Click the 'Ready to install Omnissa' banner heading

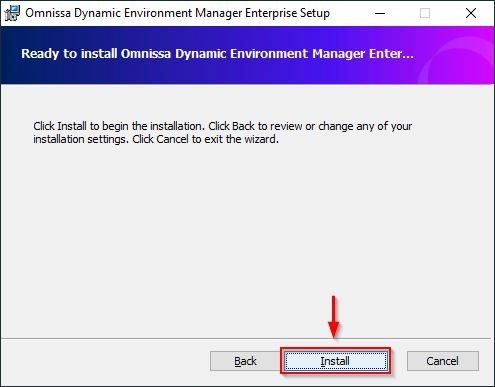coord(217,54)
